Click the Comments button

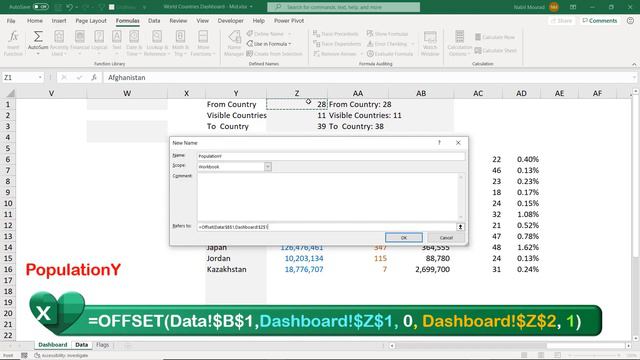coord(600,20)
